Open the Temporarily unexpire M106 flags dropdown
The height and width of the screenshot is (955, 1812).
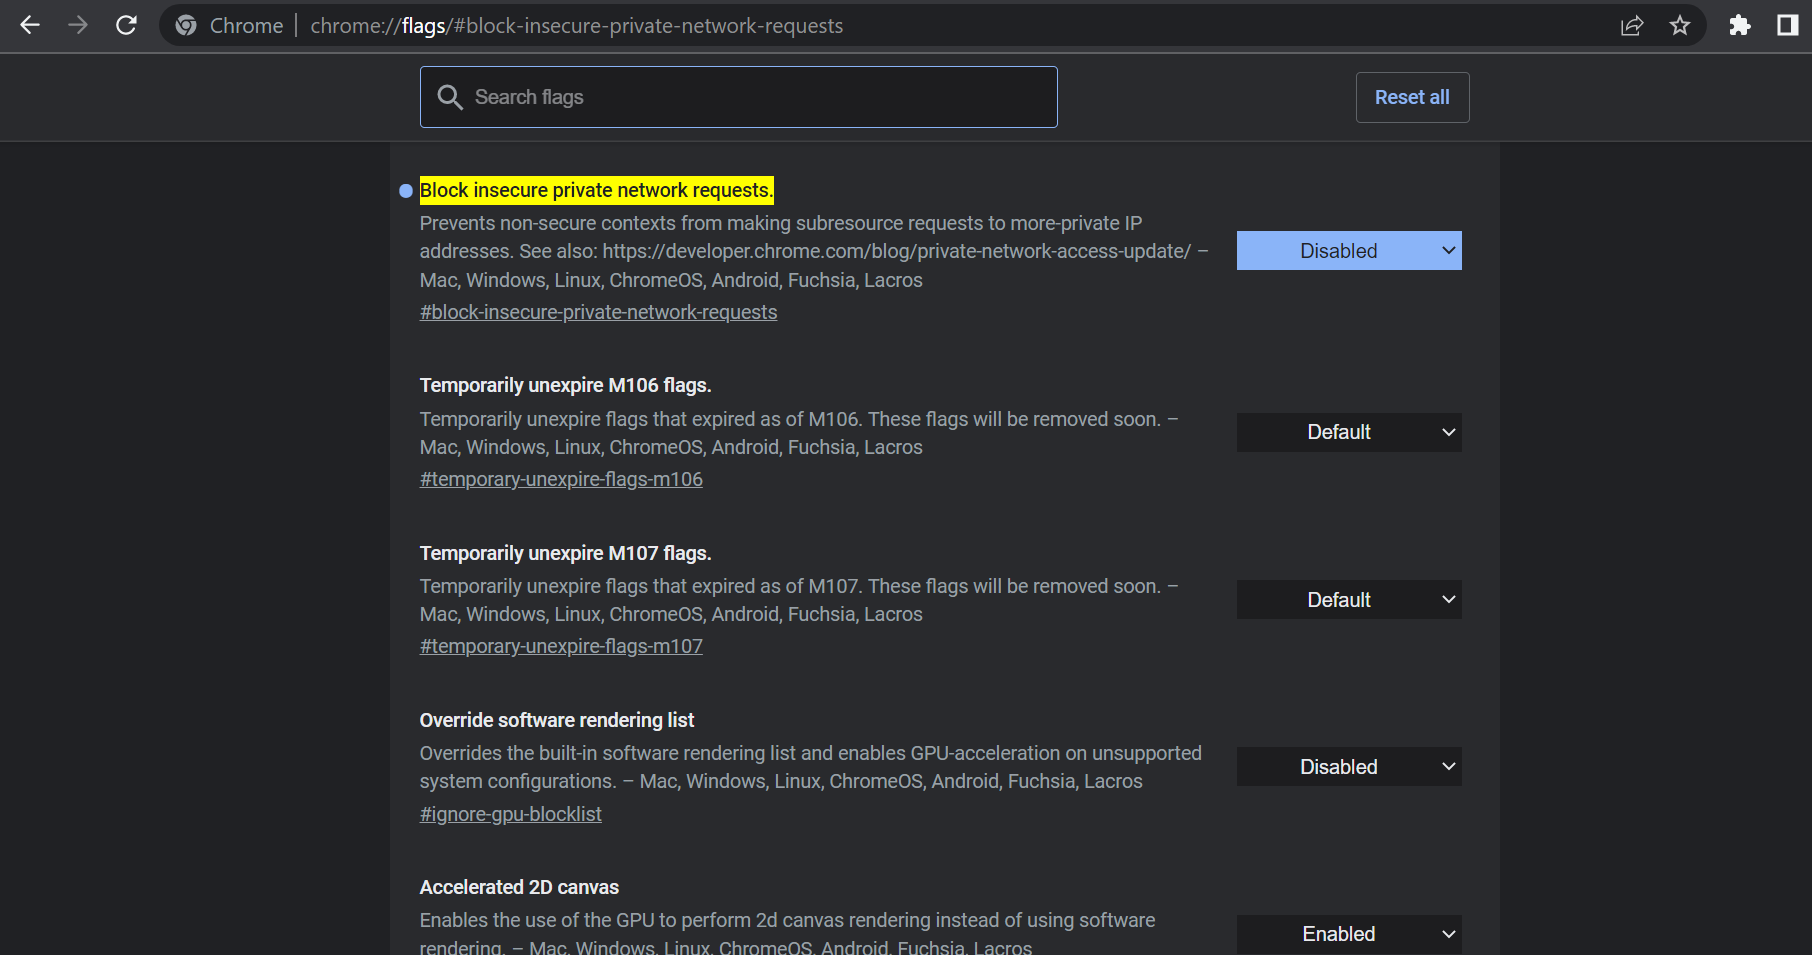click(1349, 432)
